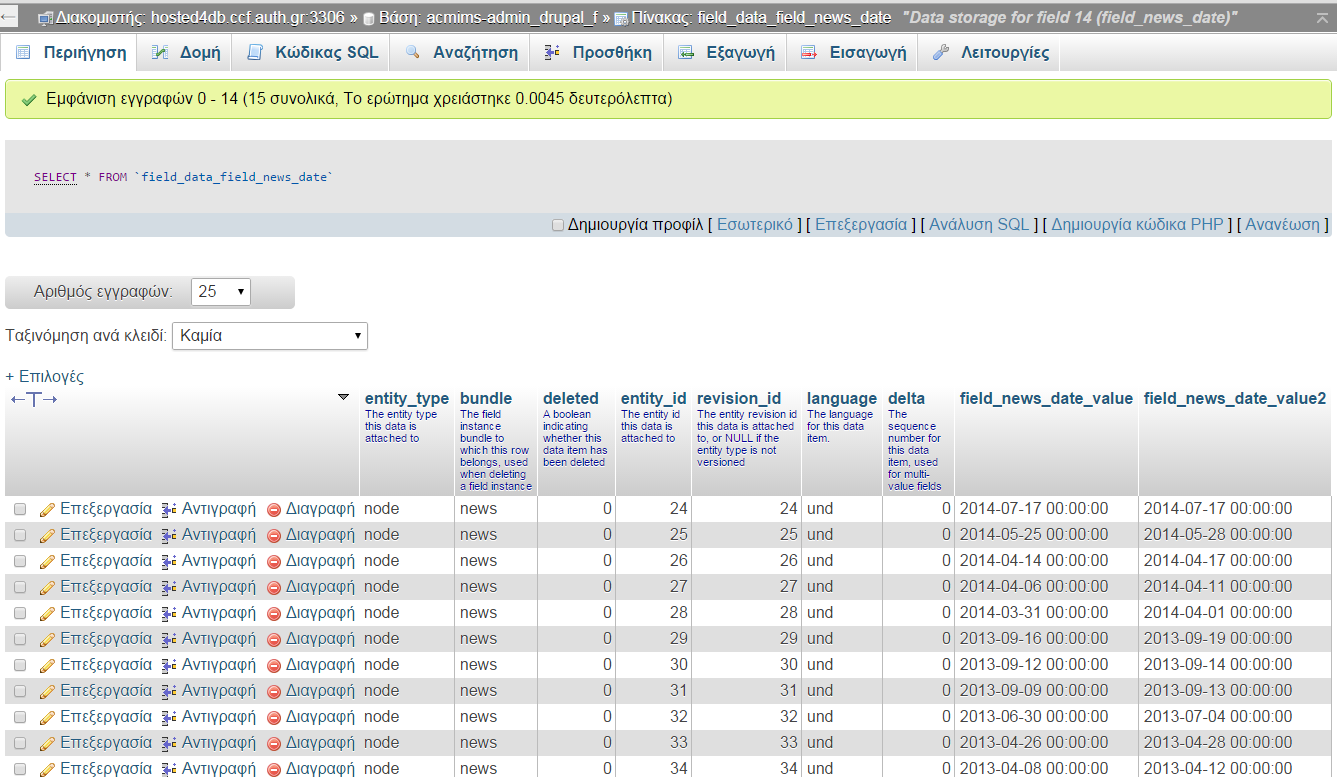The height and width of the screenshot is (777, 1337).
Task: Click copy icon in entity_id 32 row
Action: [x=169, y=717]
